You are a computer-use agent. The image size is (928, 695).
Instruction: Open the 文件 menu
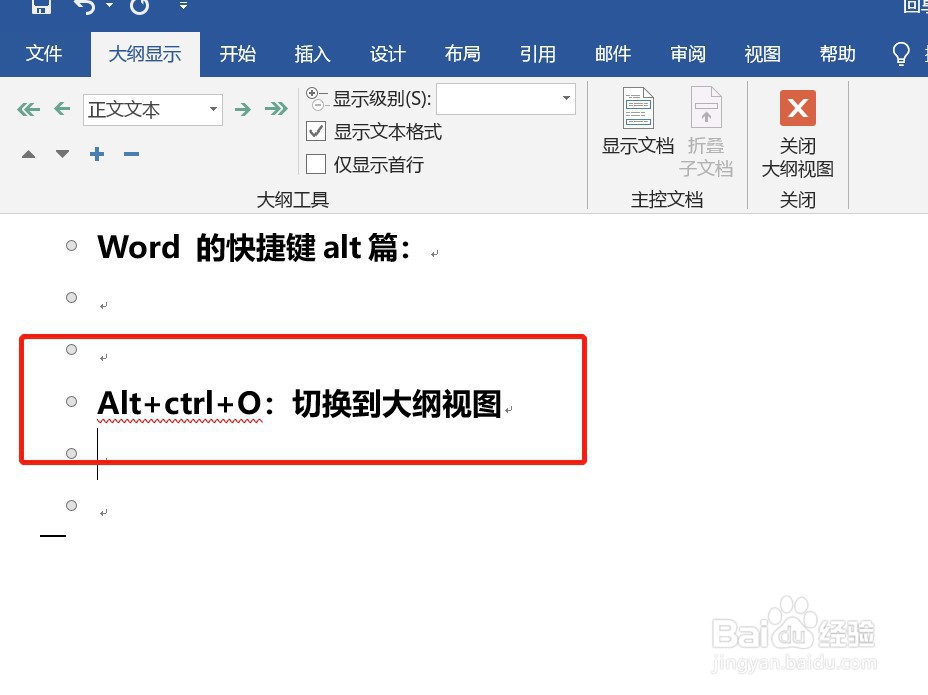(x=44, y=54)
